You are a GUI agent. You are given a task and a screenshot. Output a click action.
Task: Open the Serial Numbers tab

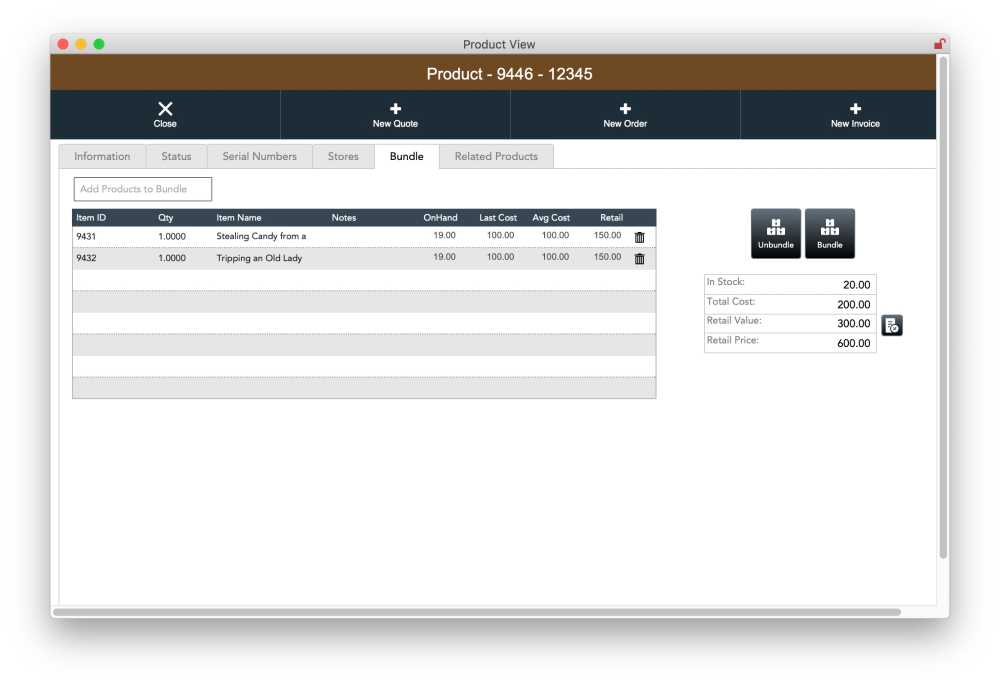260,156
